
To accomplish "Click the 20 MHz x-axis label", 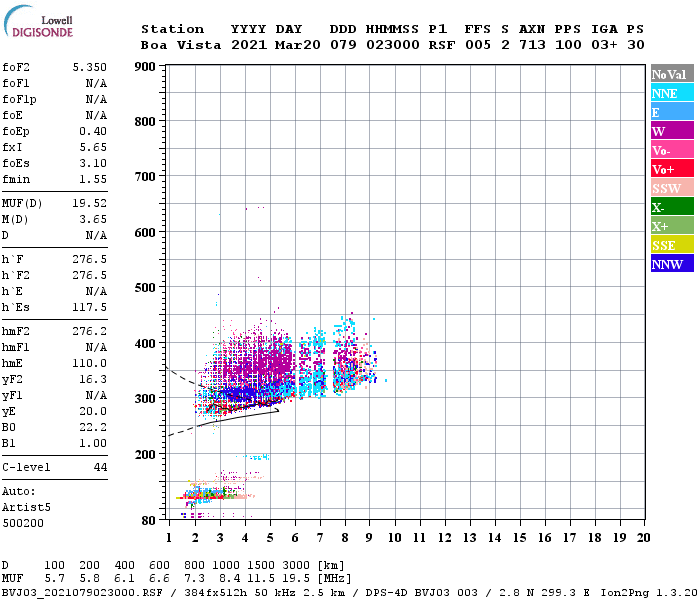I will pyautogui.click(x=643, y=538).
